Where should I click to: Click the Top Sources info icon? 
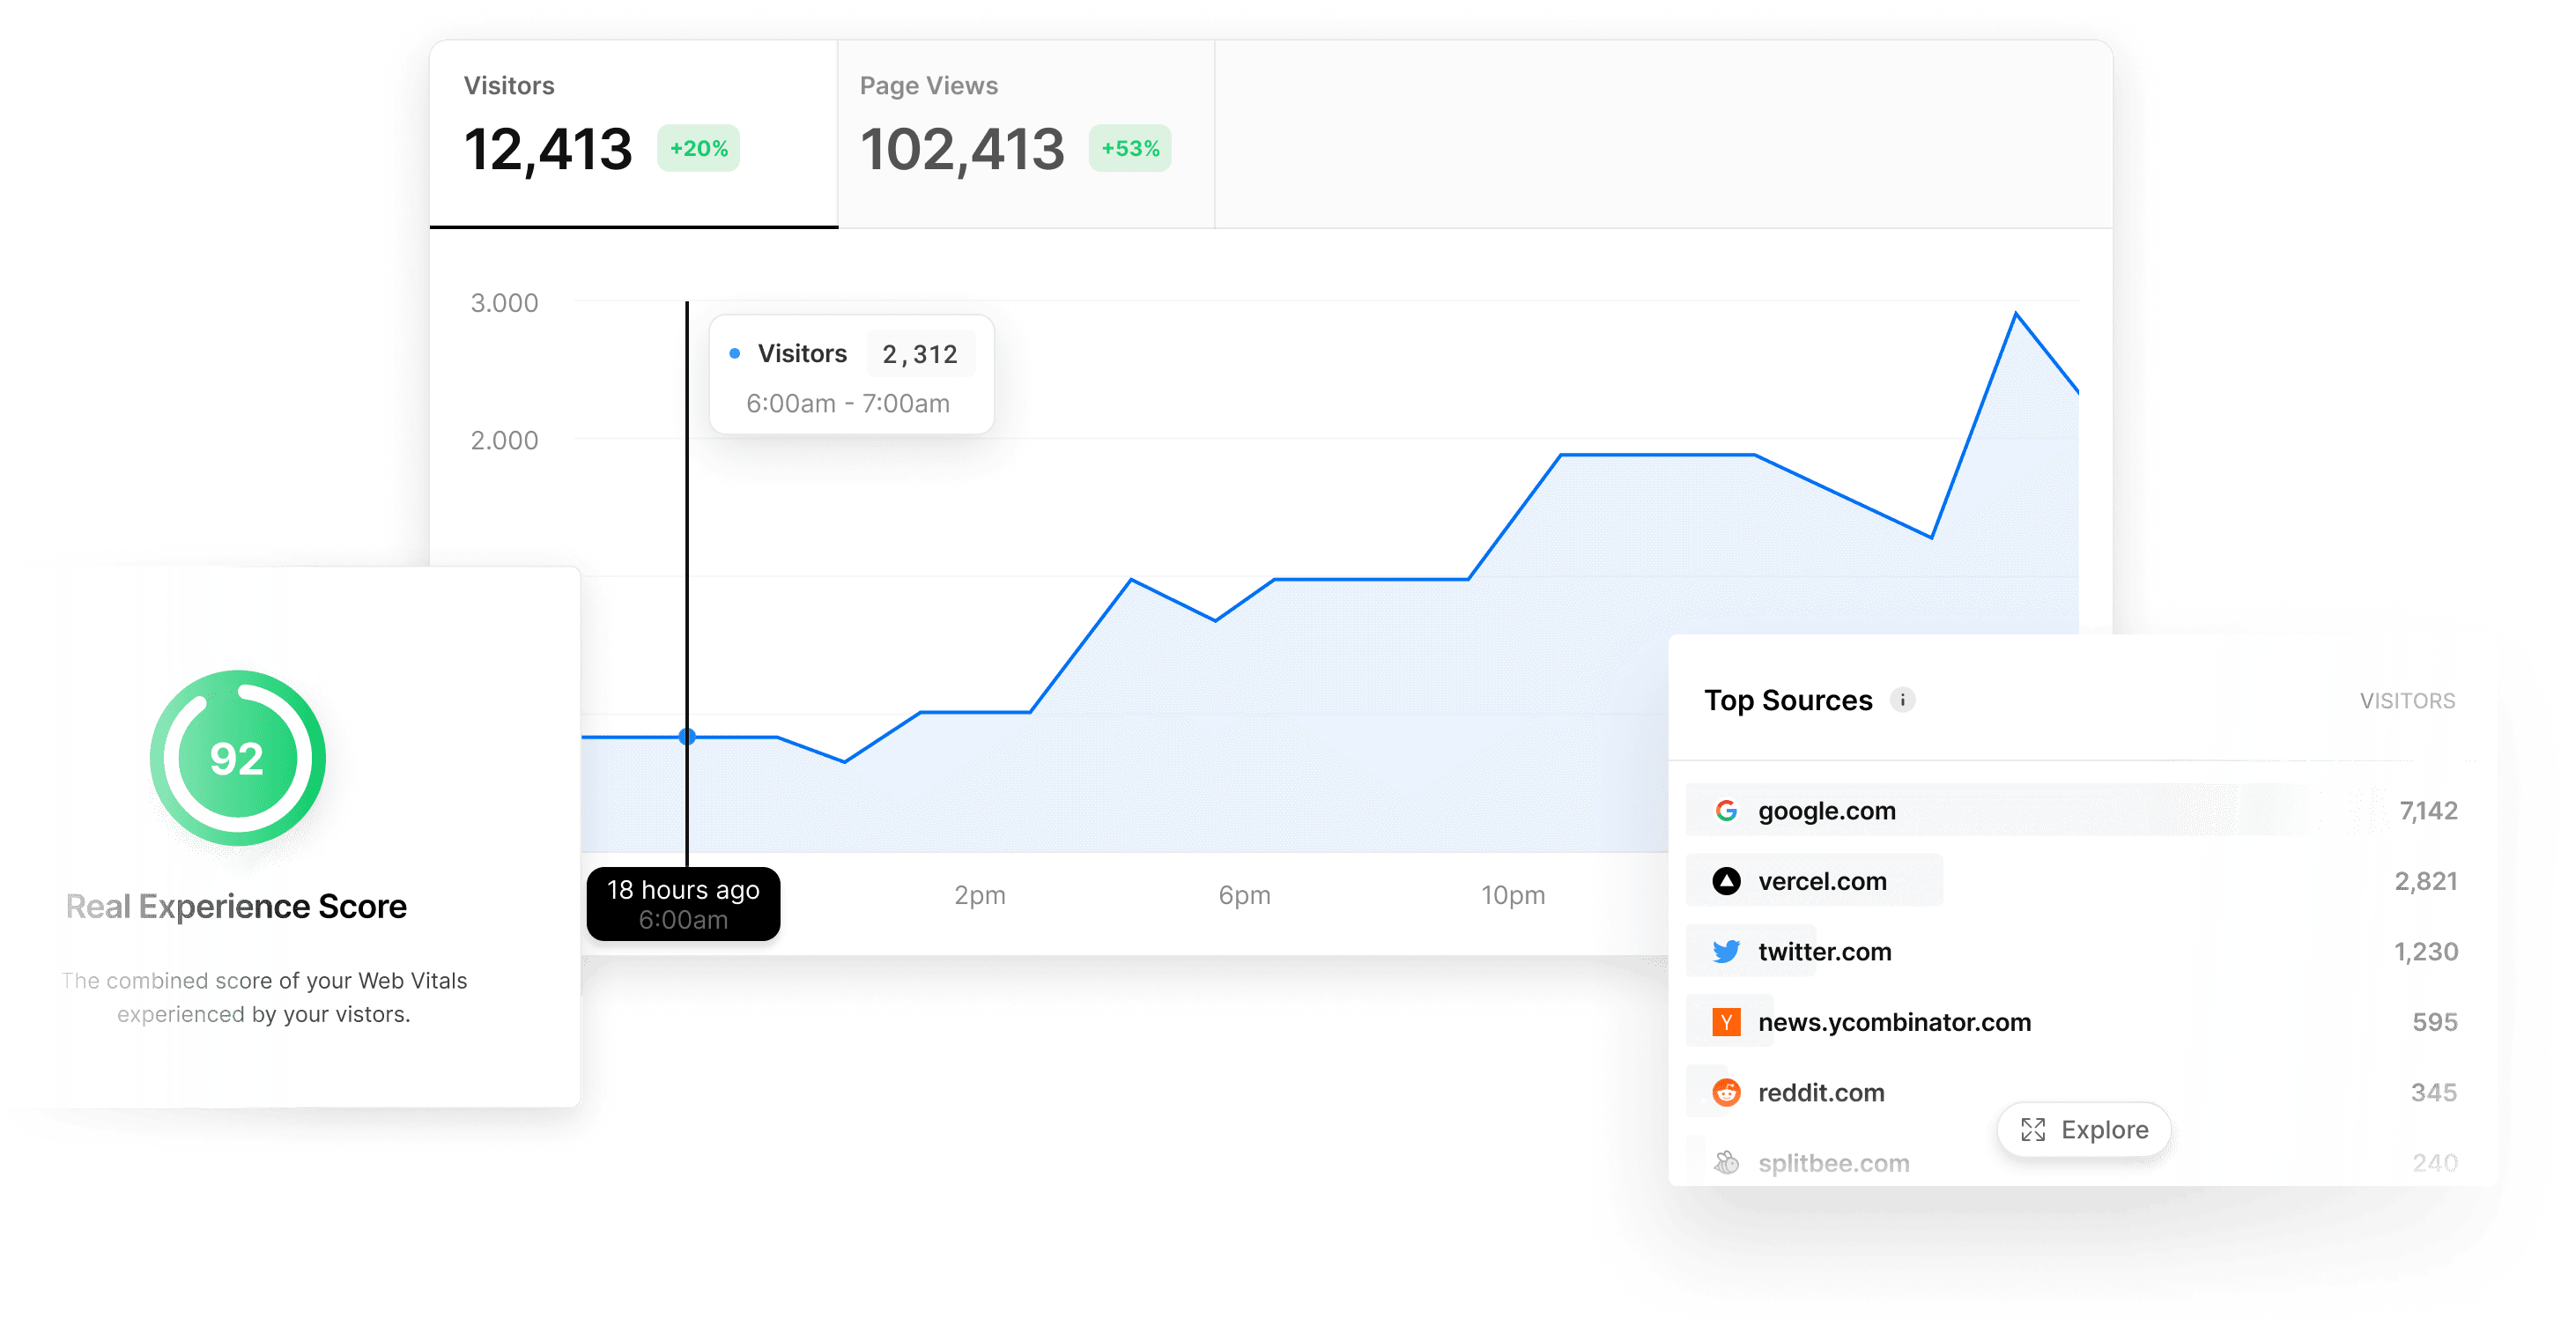[x=1902, y=700]
